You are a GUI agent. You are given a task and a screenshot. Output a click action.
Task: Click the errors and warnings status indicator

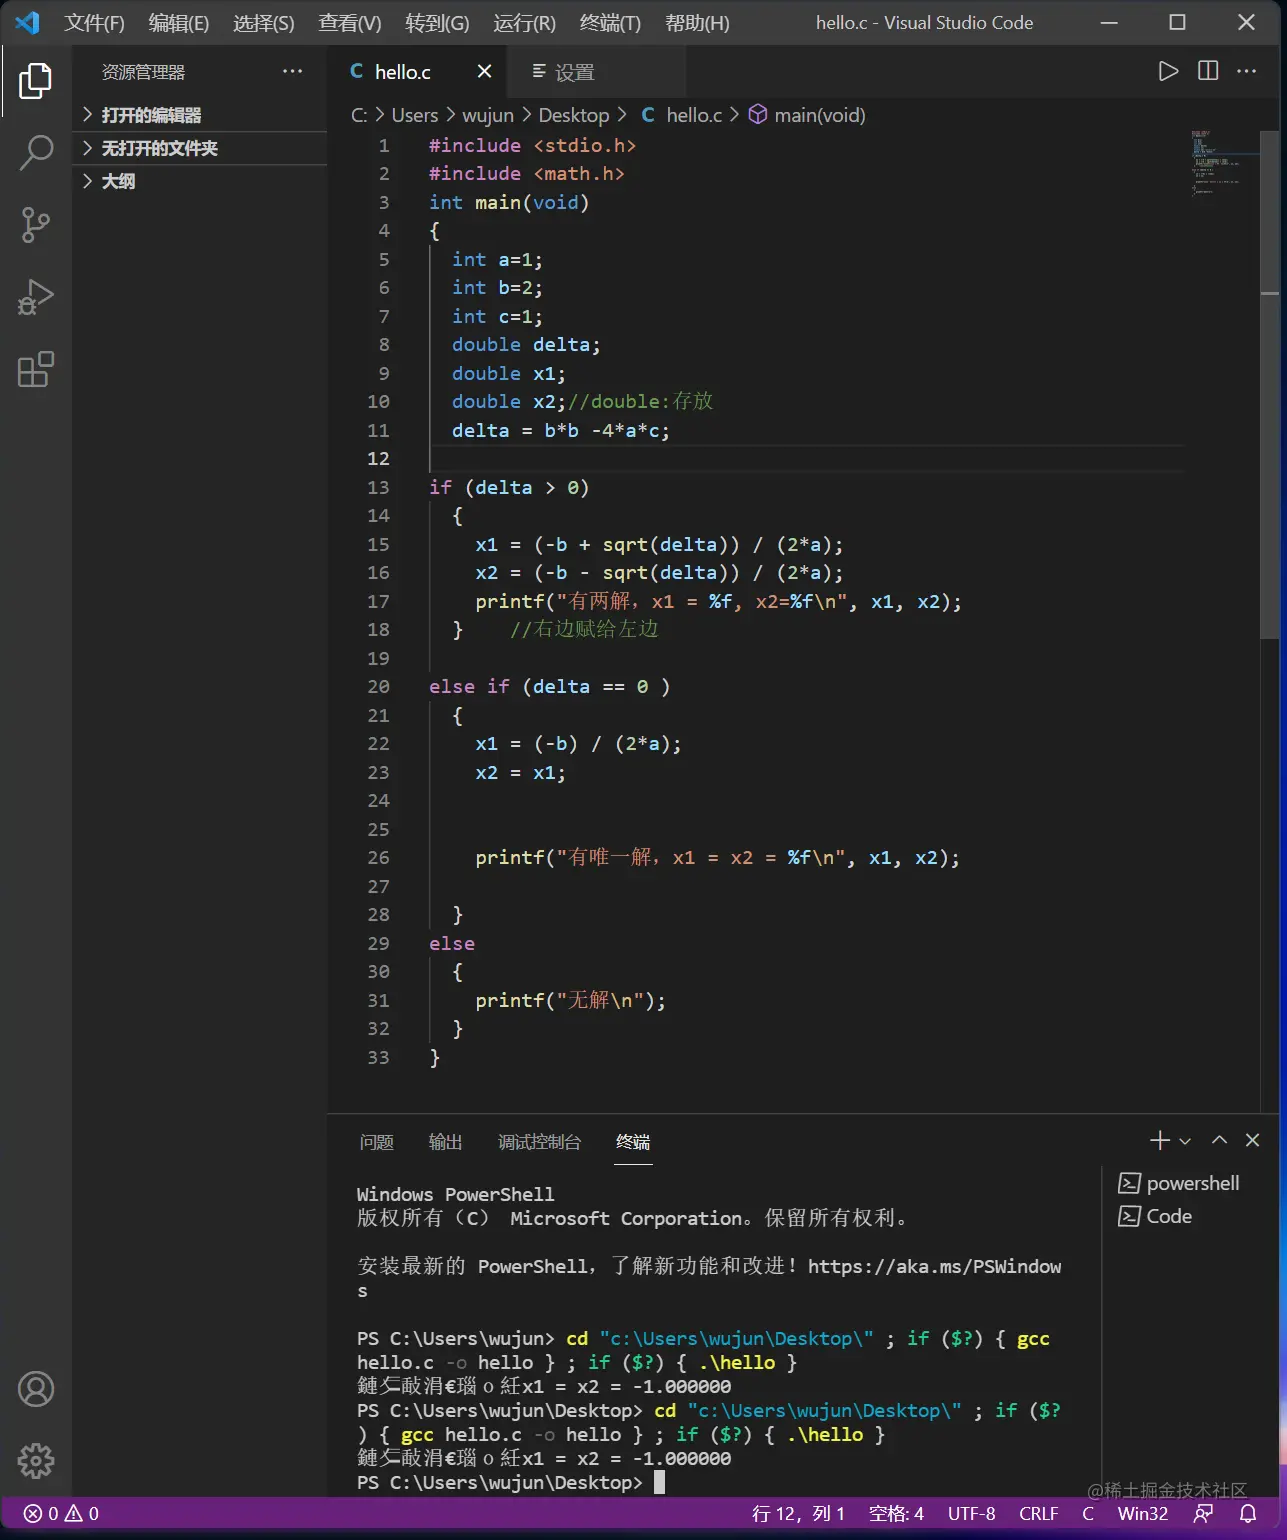coord(61,1513)
